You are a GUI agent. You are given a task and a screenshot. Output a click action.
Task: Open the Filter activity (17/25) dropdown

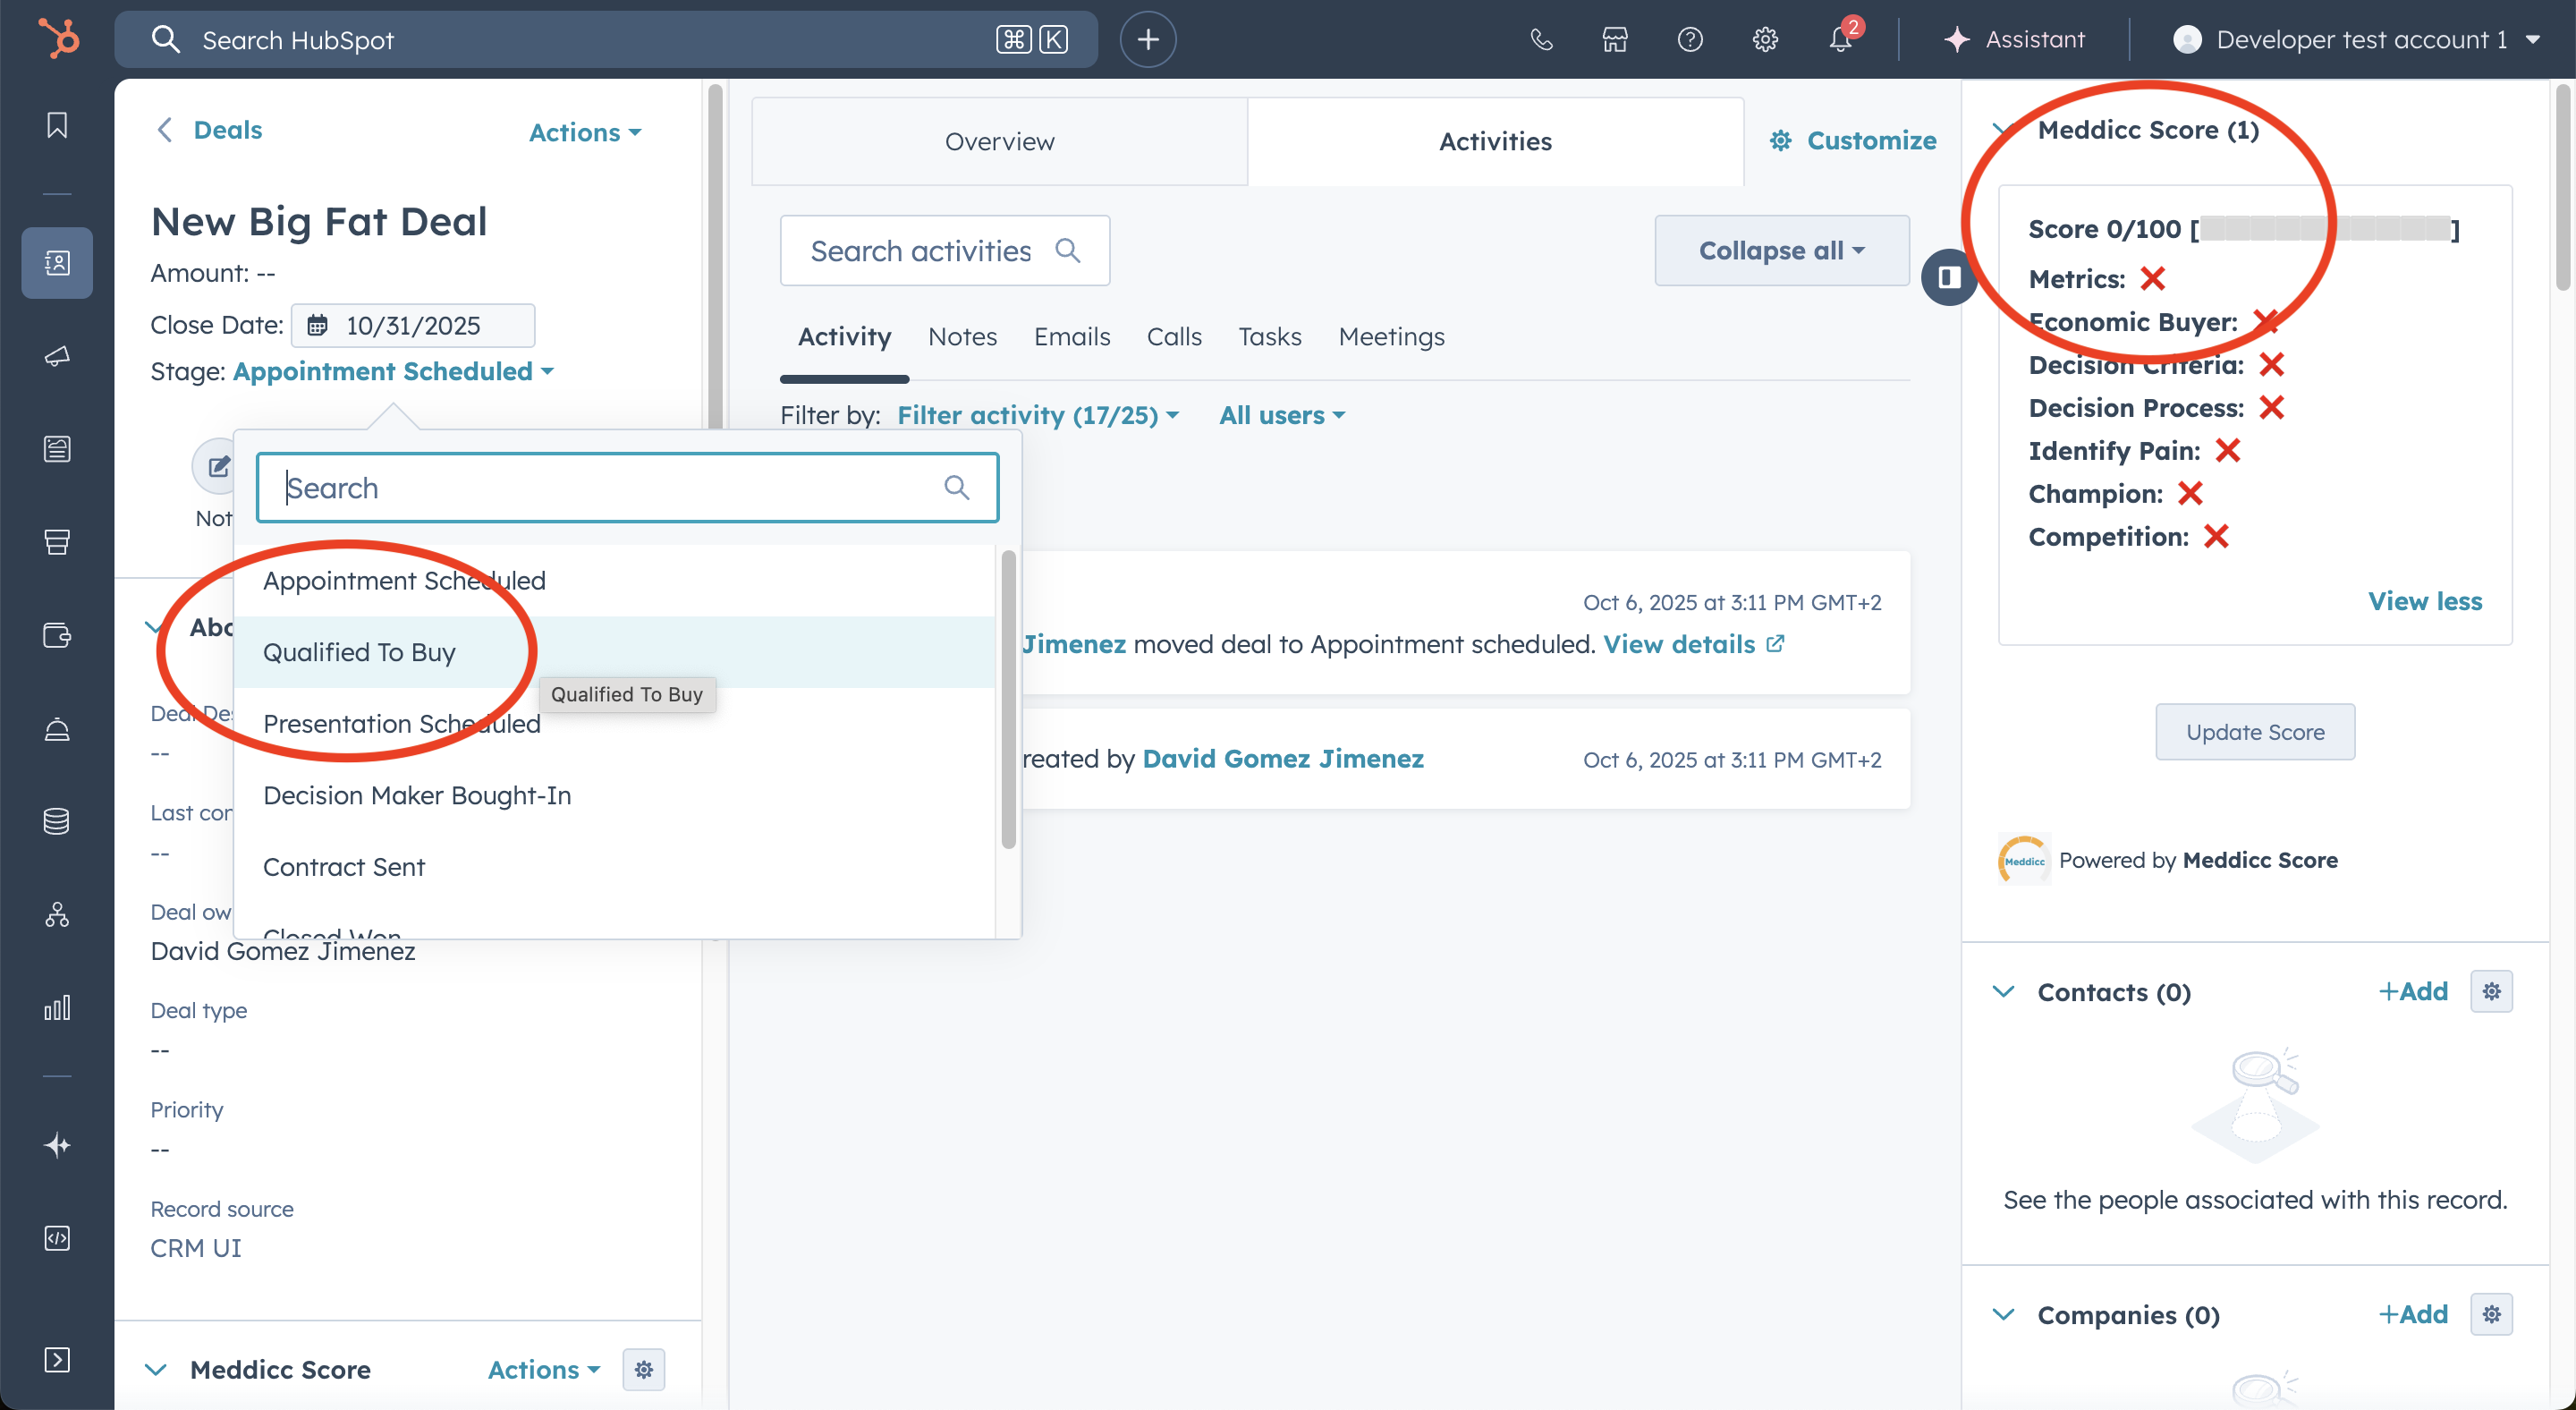(x=1038, y=415)
